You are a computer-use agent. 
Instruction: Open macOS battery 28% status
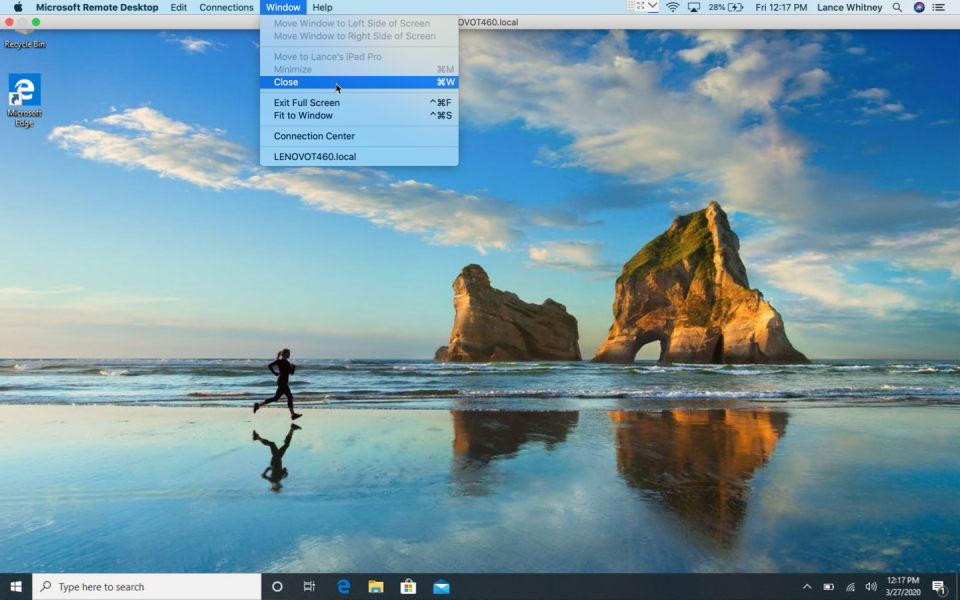726,7
